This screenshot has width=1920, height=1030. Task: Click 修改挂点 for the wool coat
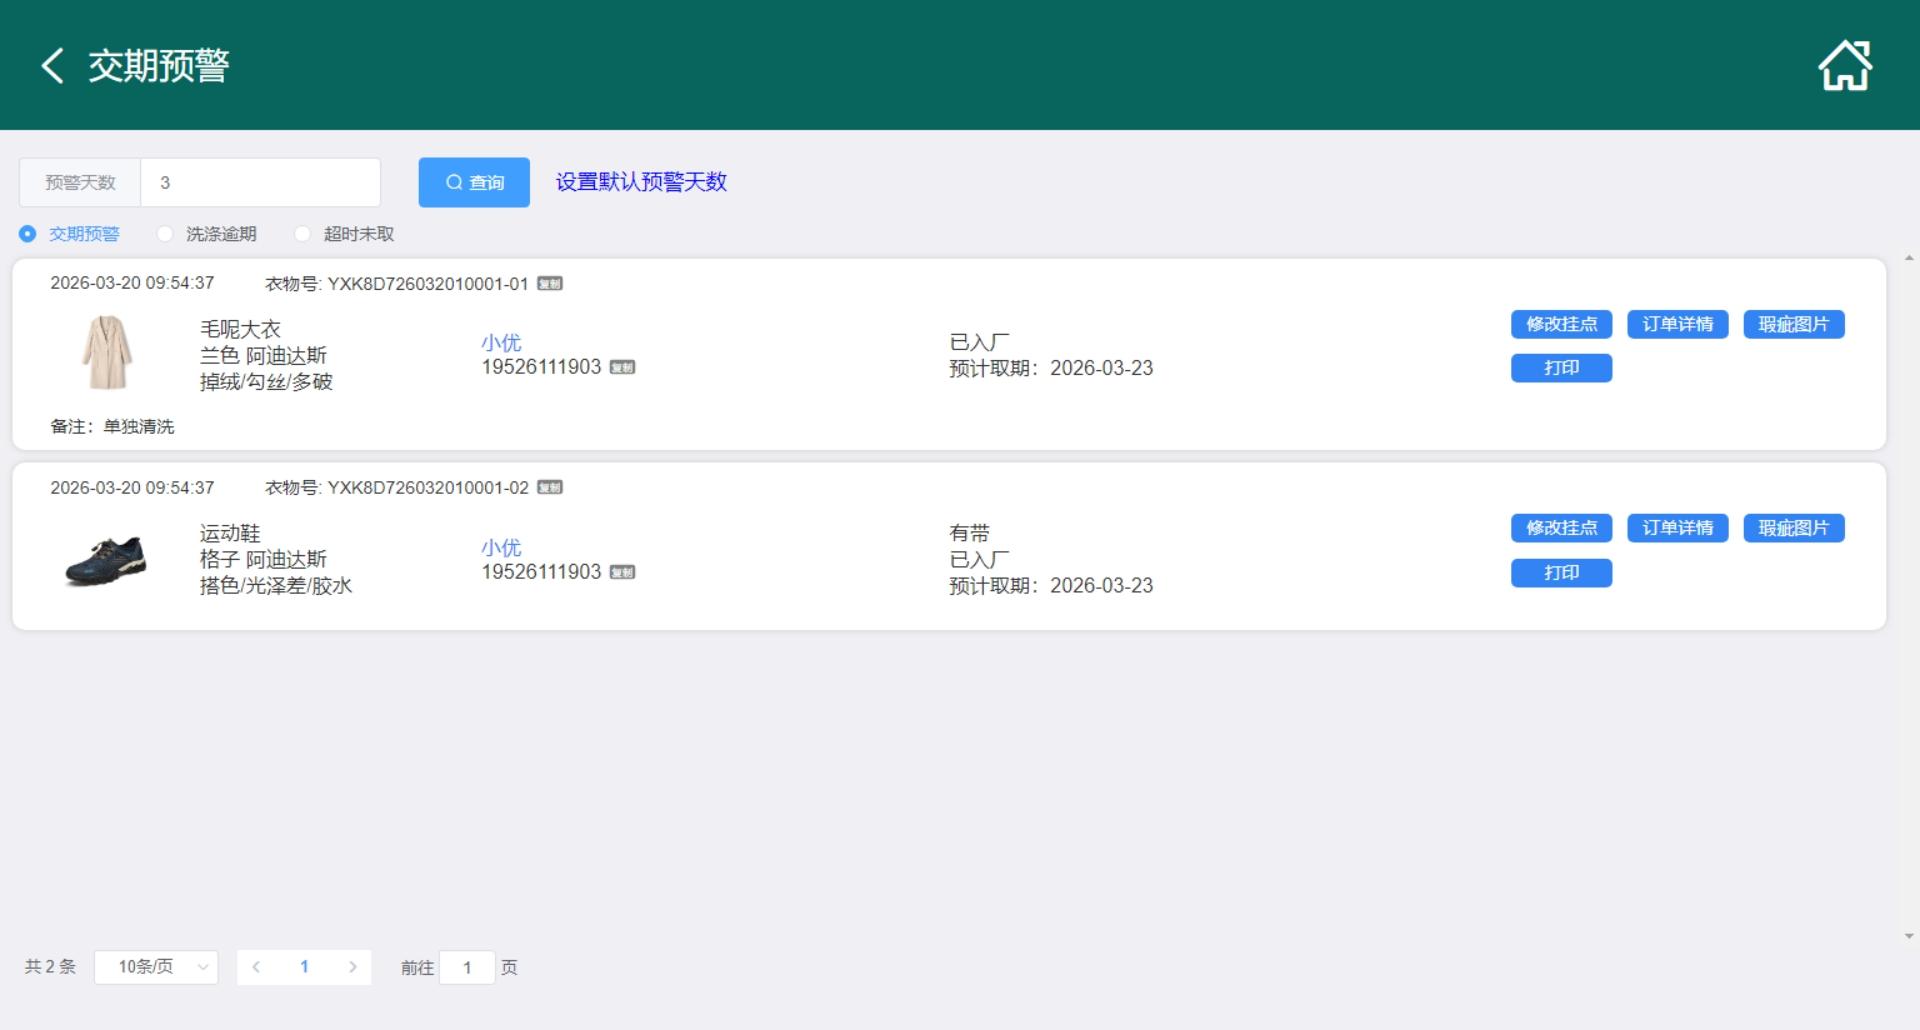tap(1561, 324)
